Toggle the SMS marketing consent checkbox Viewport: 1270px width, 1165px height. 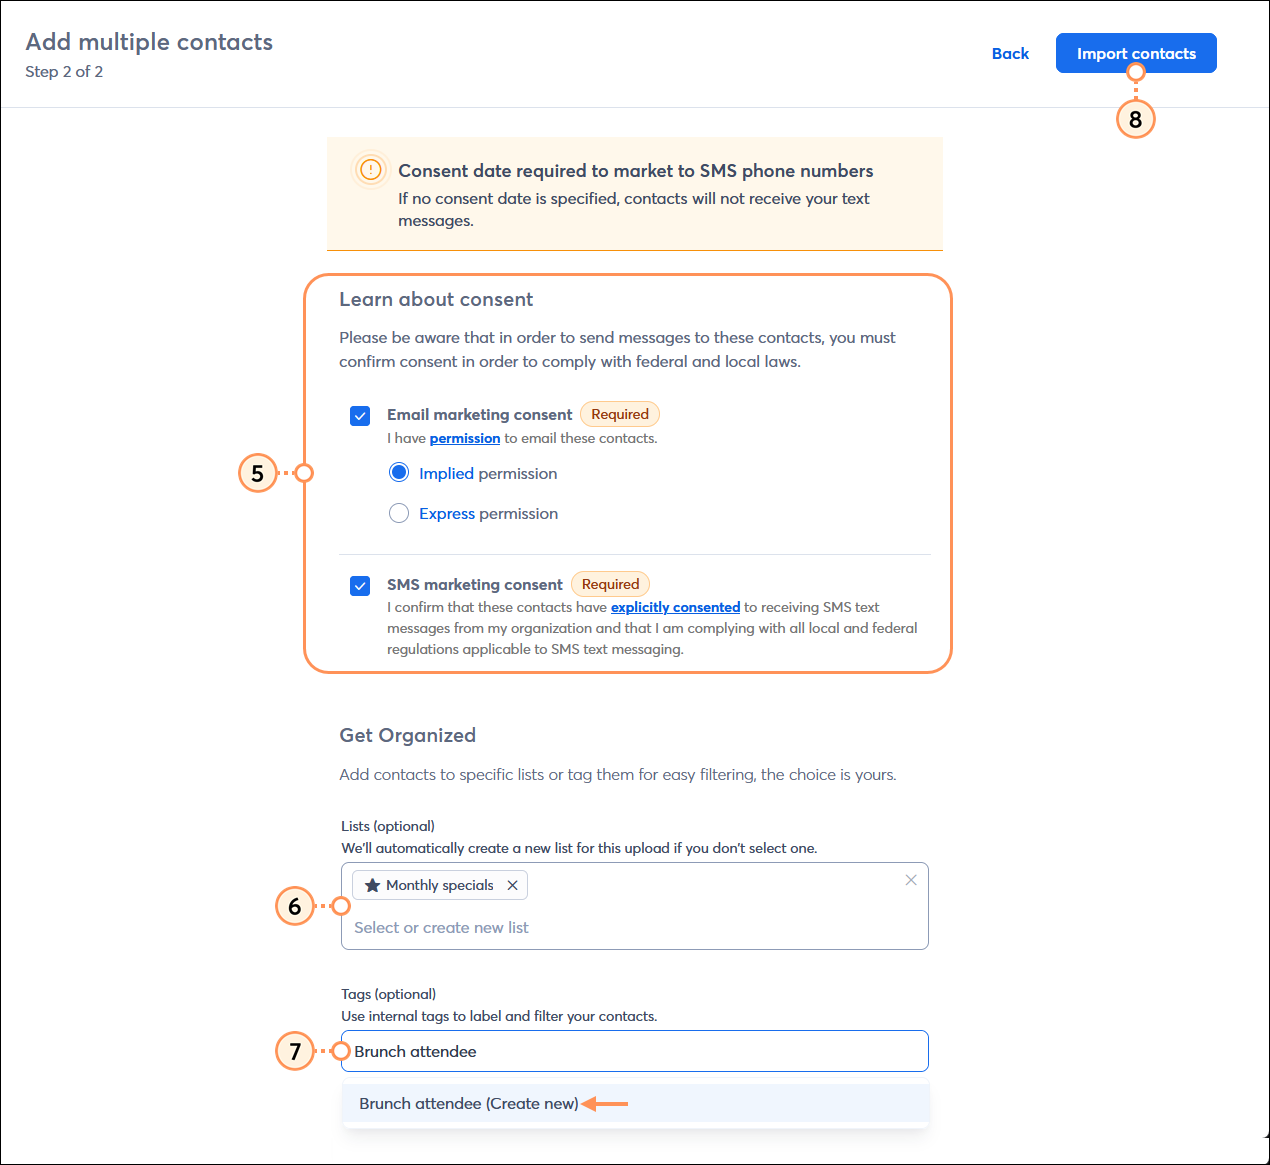(359, 585)
